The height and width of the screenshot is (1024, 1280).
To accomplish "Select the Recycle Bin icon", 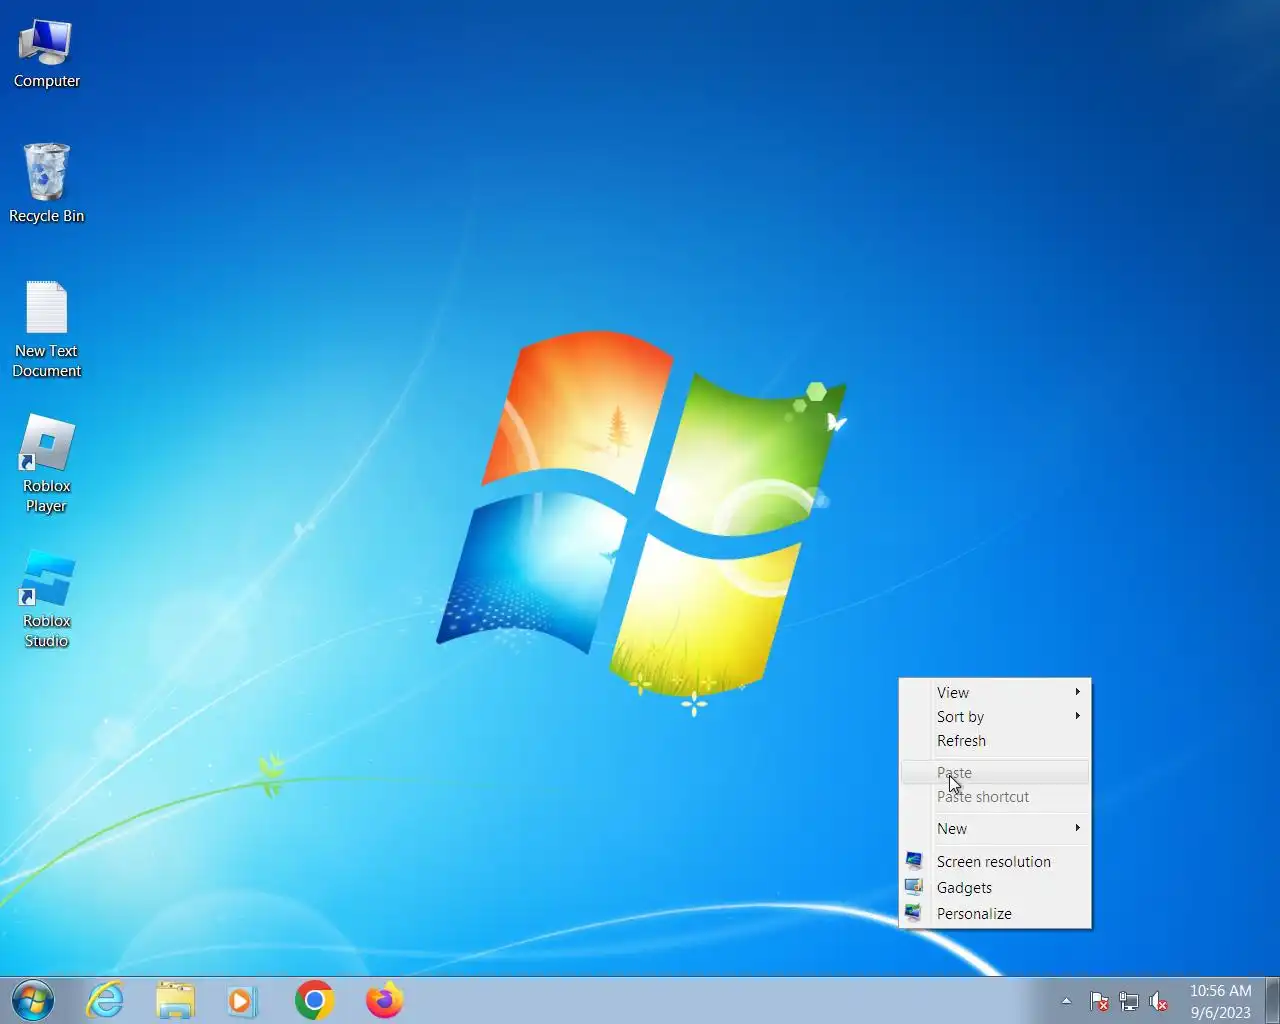I will 46,183.
